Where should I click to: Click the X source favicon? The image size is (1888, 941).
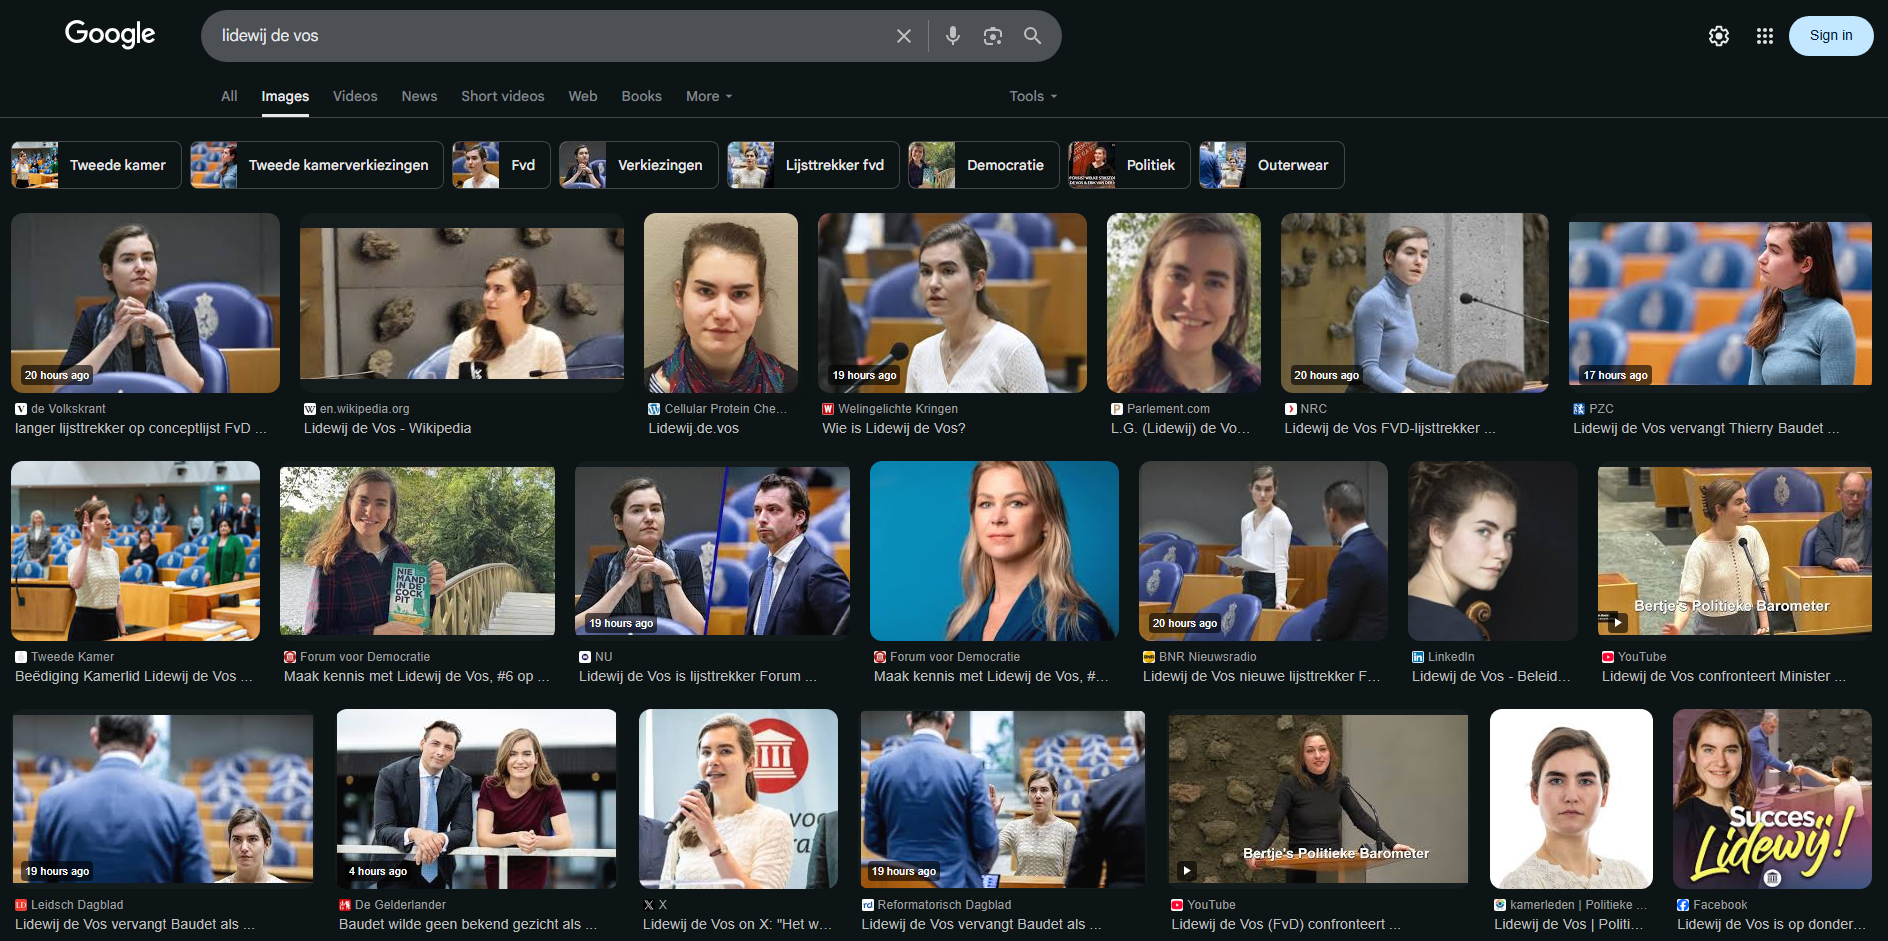point(649,905)
